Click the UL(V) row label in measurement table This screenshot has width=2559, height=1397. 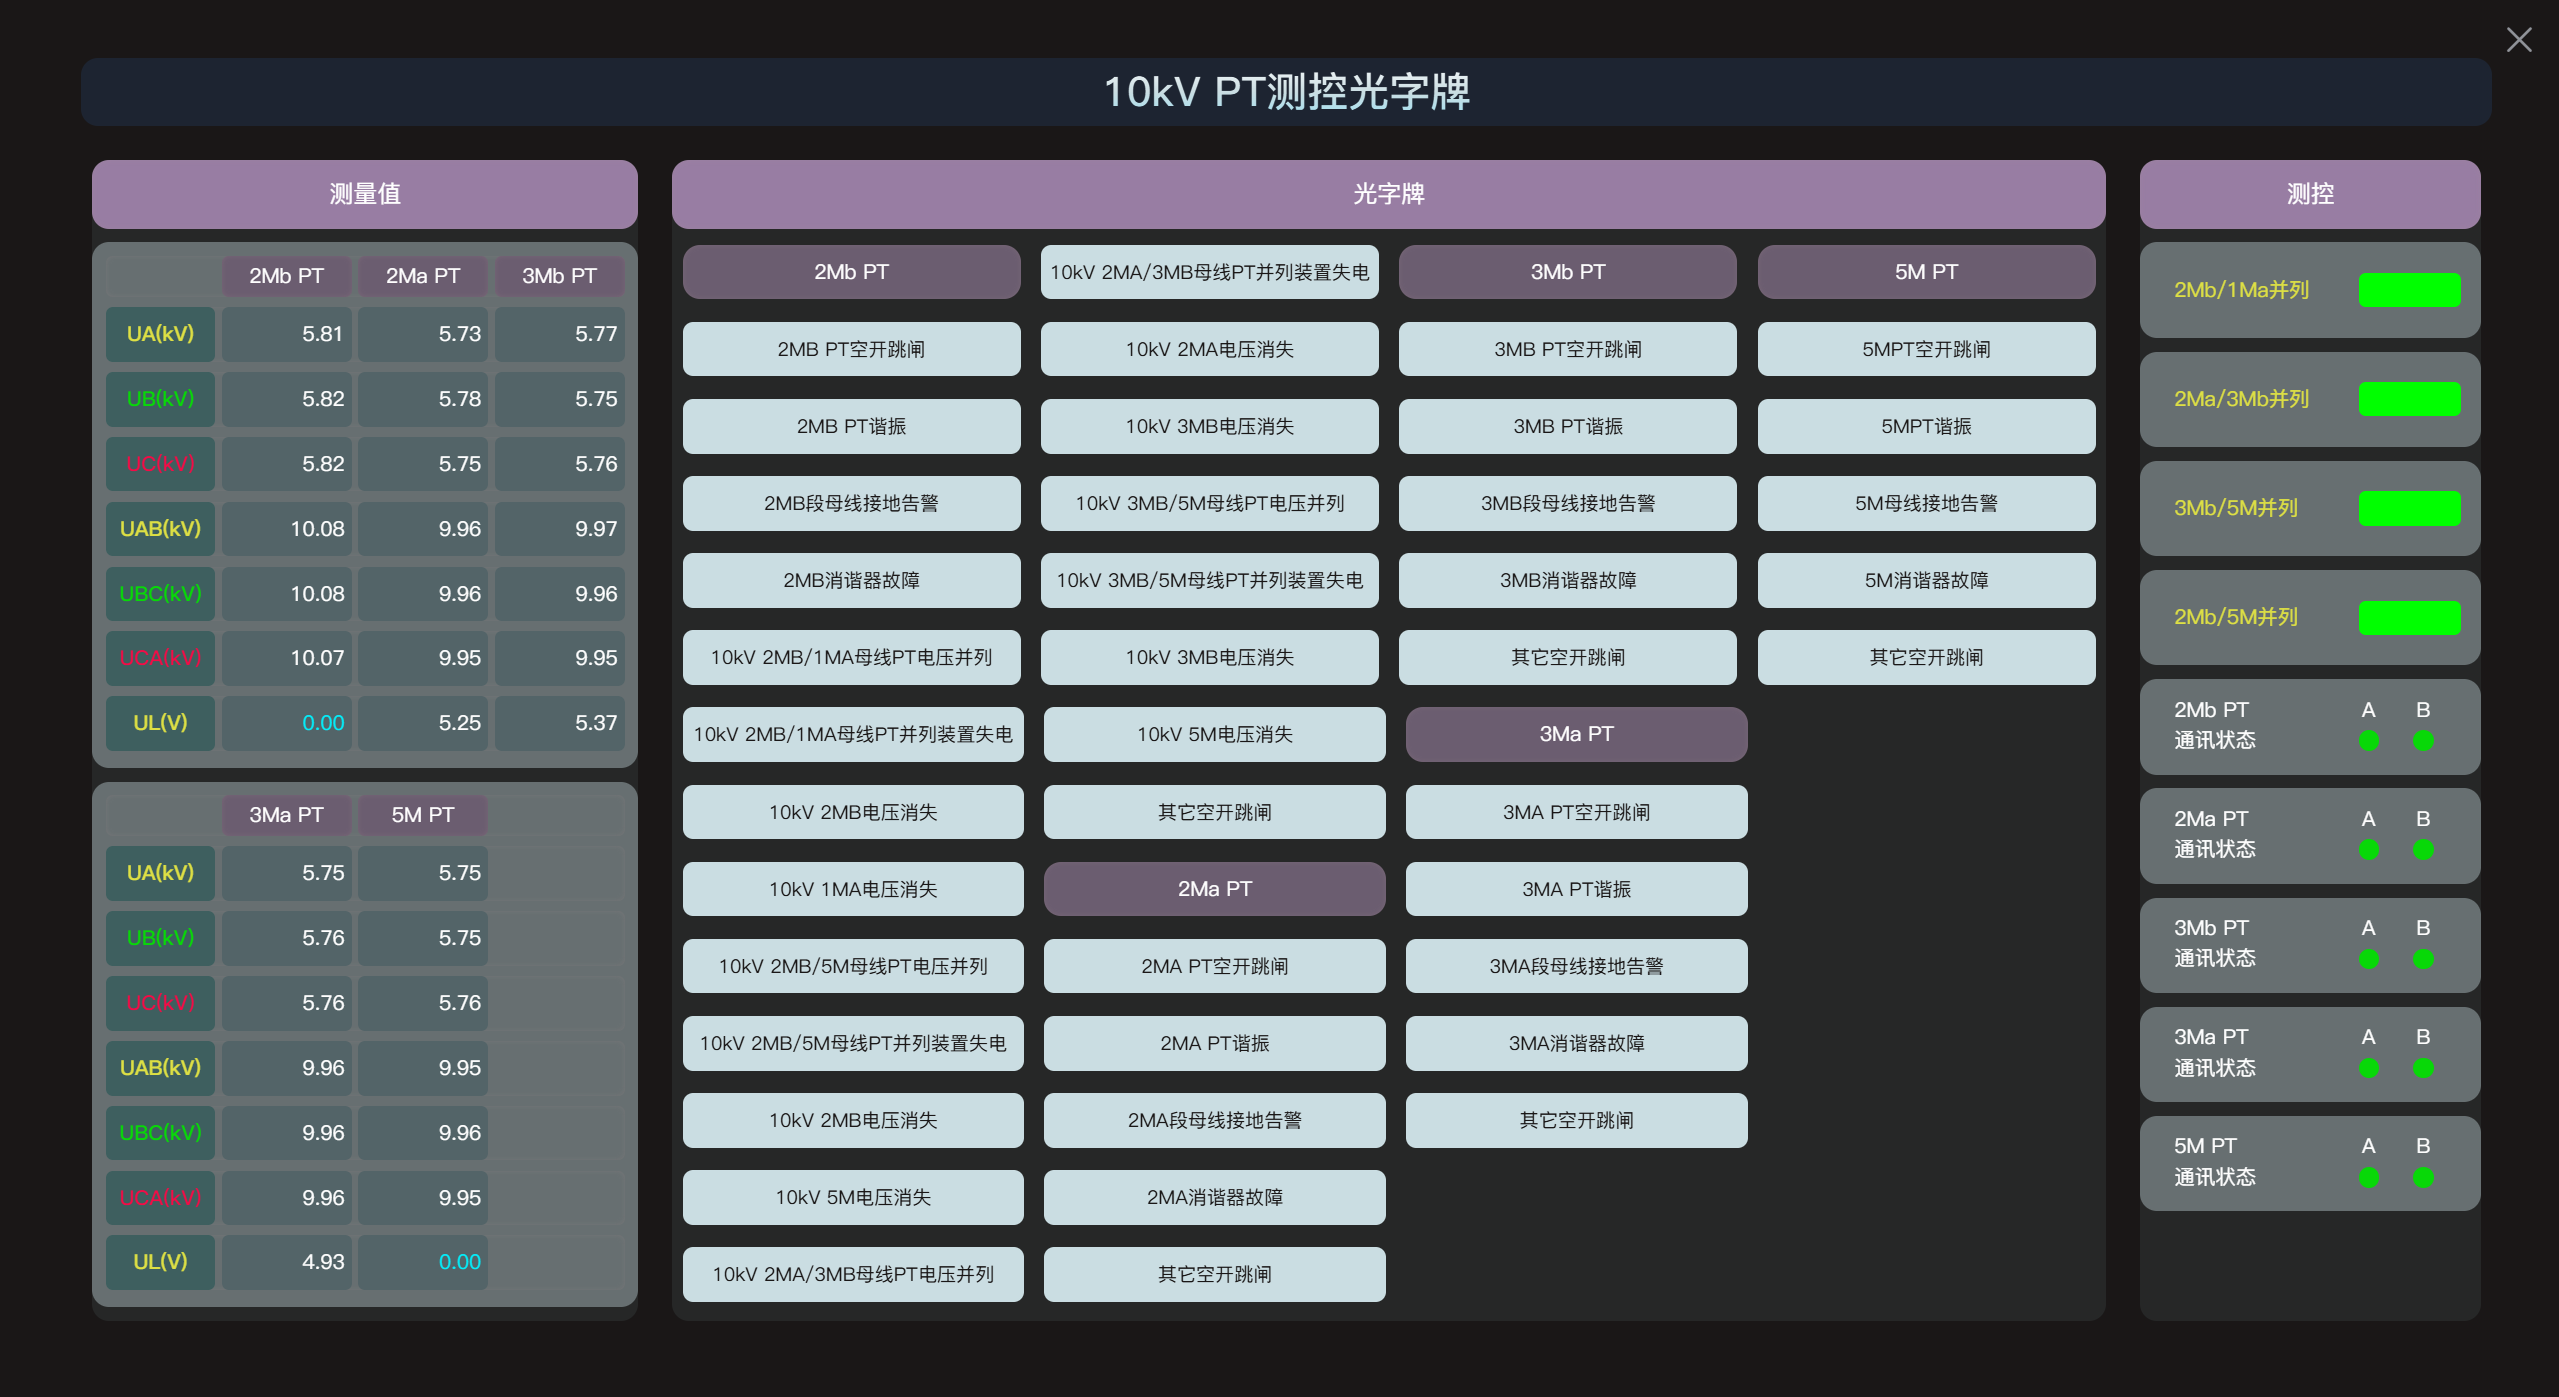[x=159, y=722]
